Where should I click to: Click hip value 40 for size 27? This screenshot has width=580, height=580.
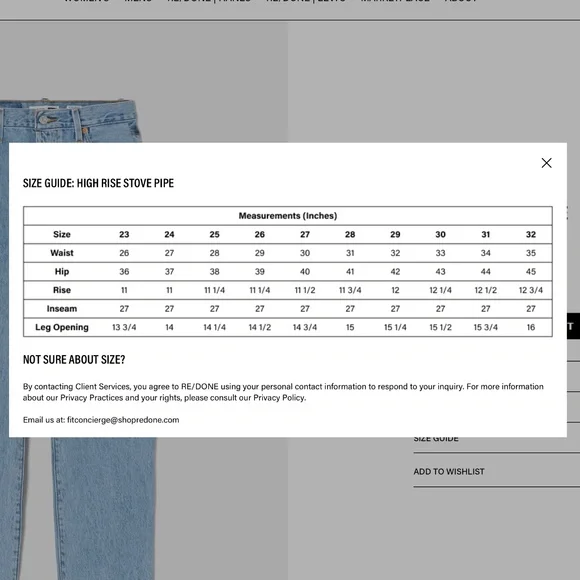[x=305, y=271]
